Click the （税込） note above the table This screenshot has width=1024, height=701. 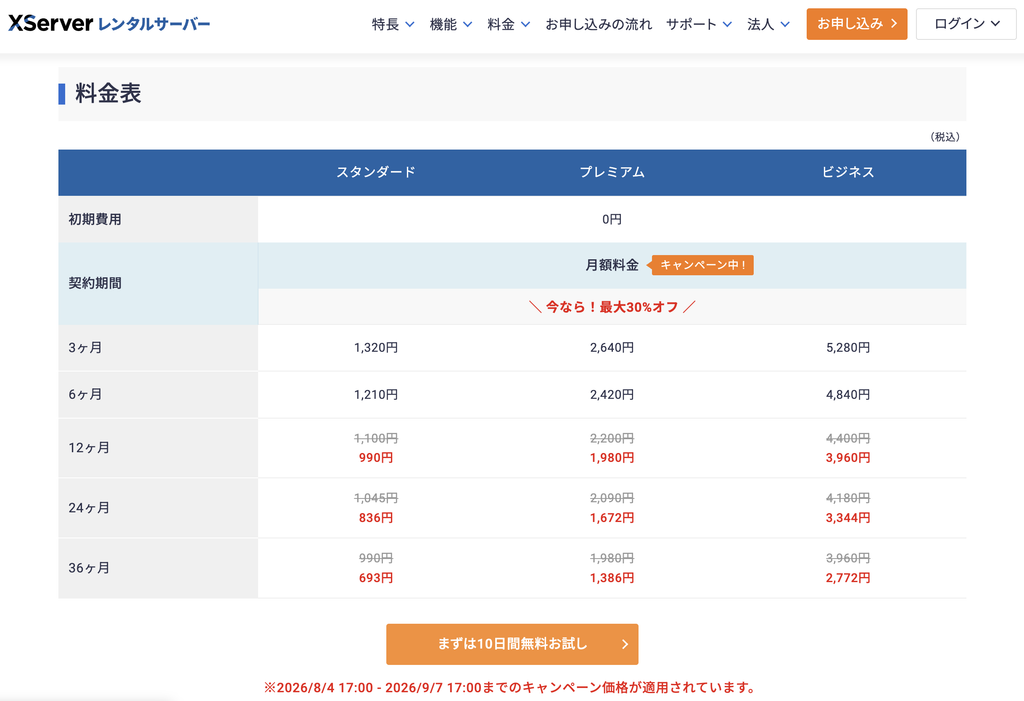[944, 137]
